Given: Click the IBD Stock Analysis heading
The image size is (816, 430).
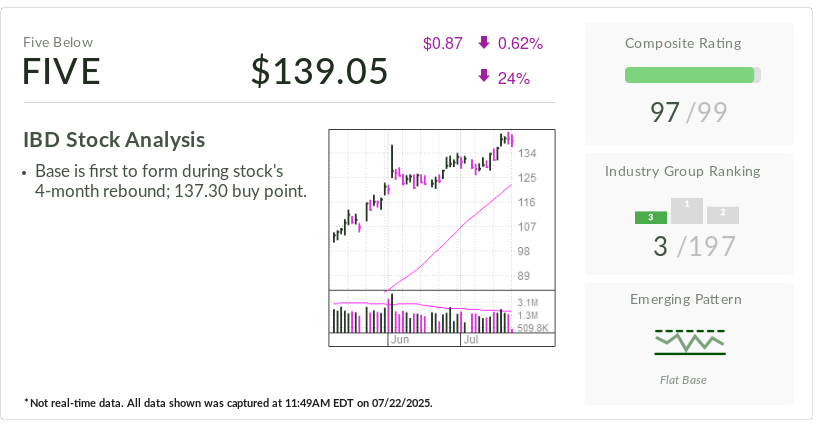Looking at the screenshot, I should (x=114, y=139).
